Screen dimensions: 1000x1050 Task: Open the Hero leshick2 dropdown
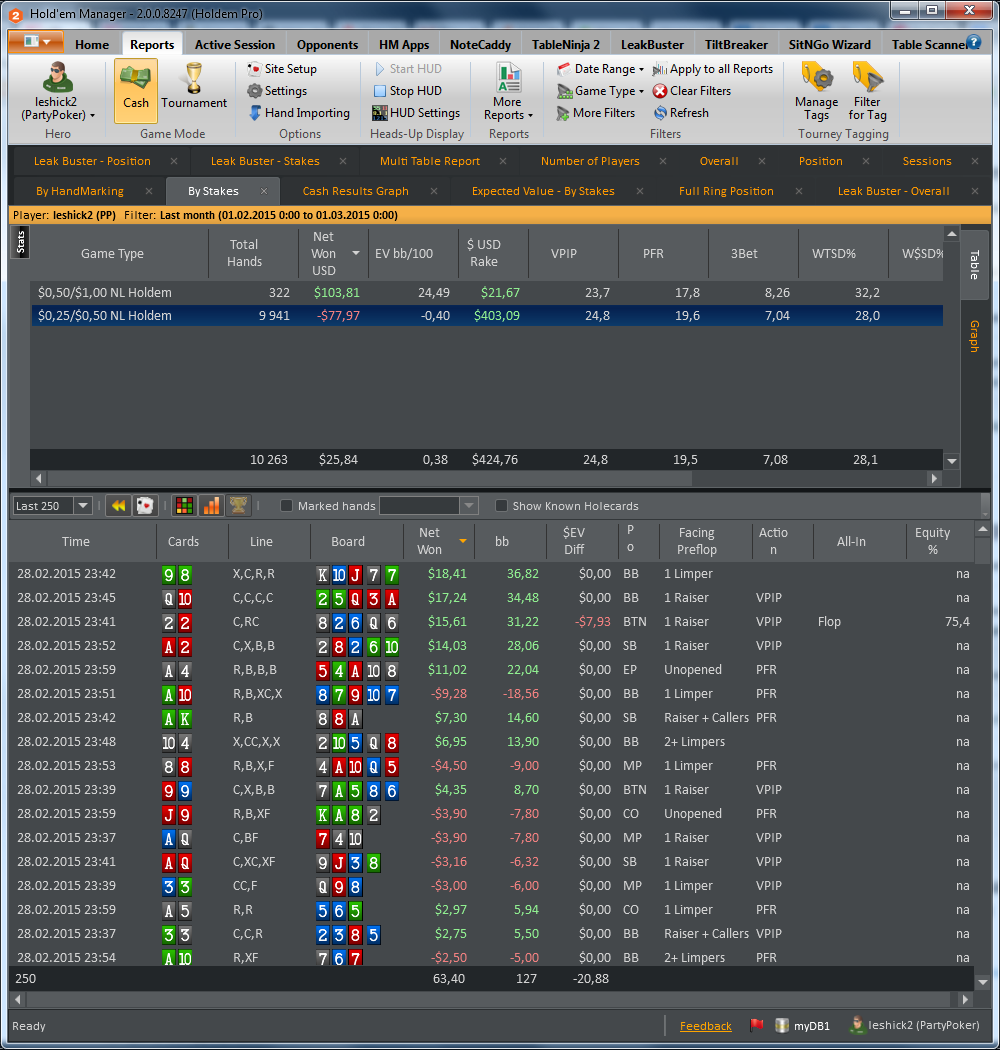click(x=56, y=92)
